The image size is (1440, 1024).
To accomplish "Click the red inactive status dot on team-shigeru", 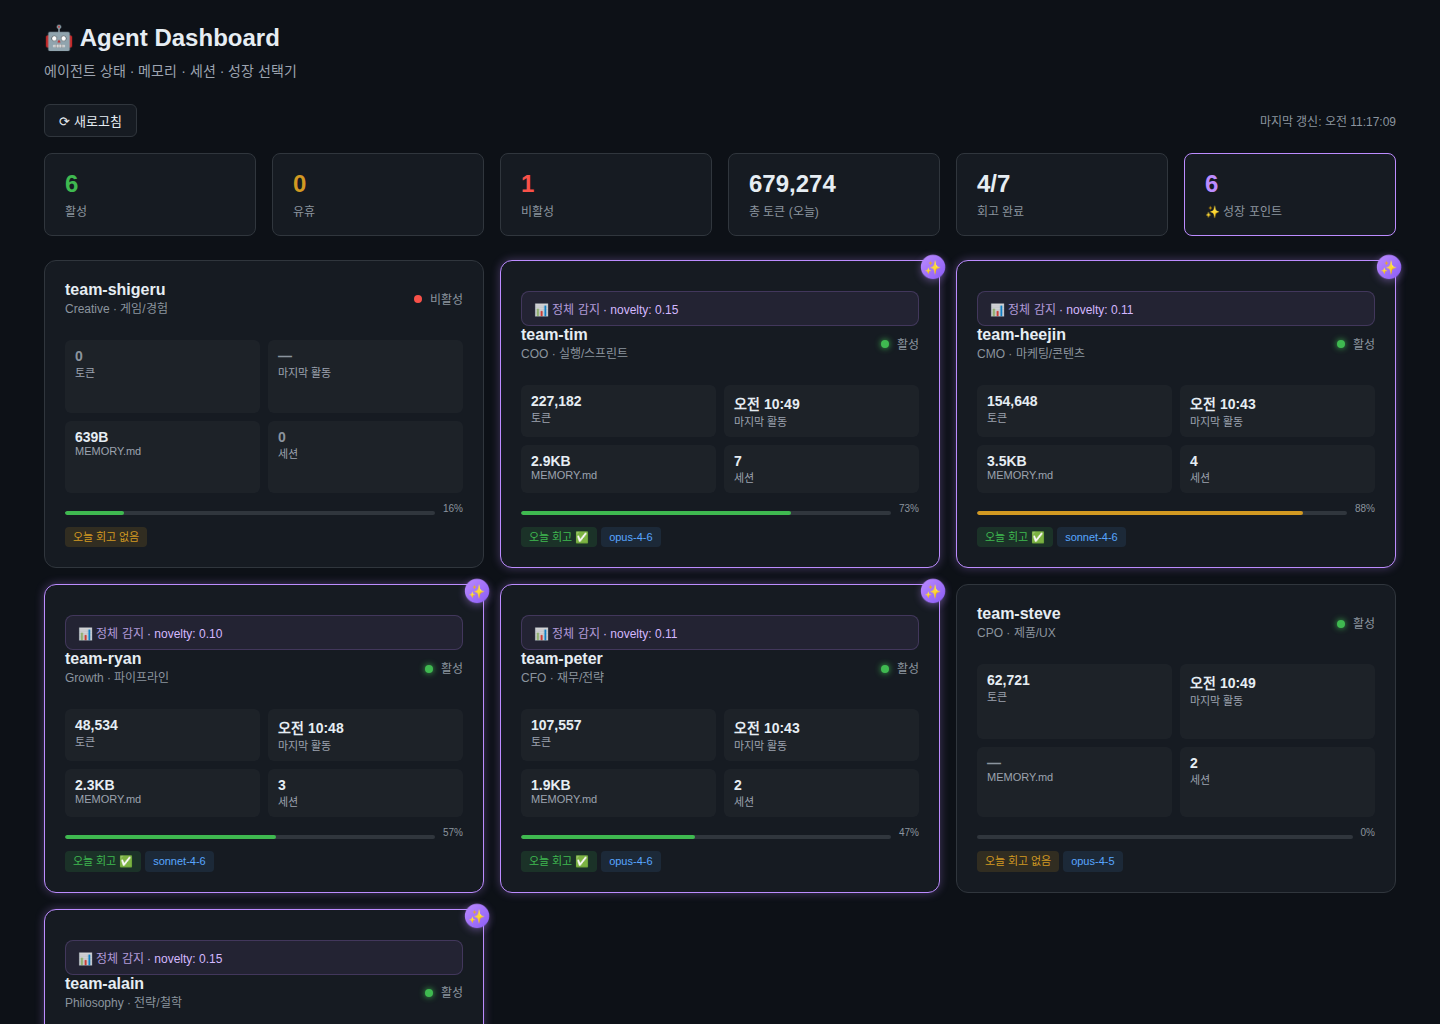I will pos(418,299).
